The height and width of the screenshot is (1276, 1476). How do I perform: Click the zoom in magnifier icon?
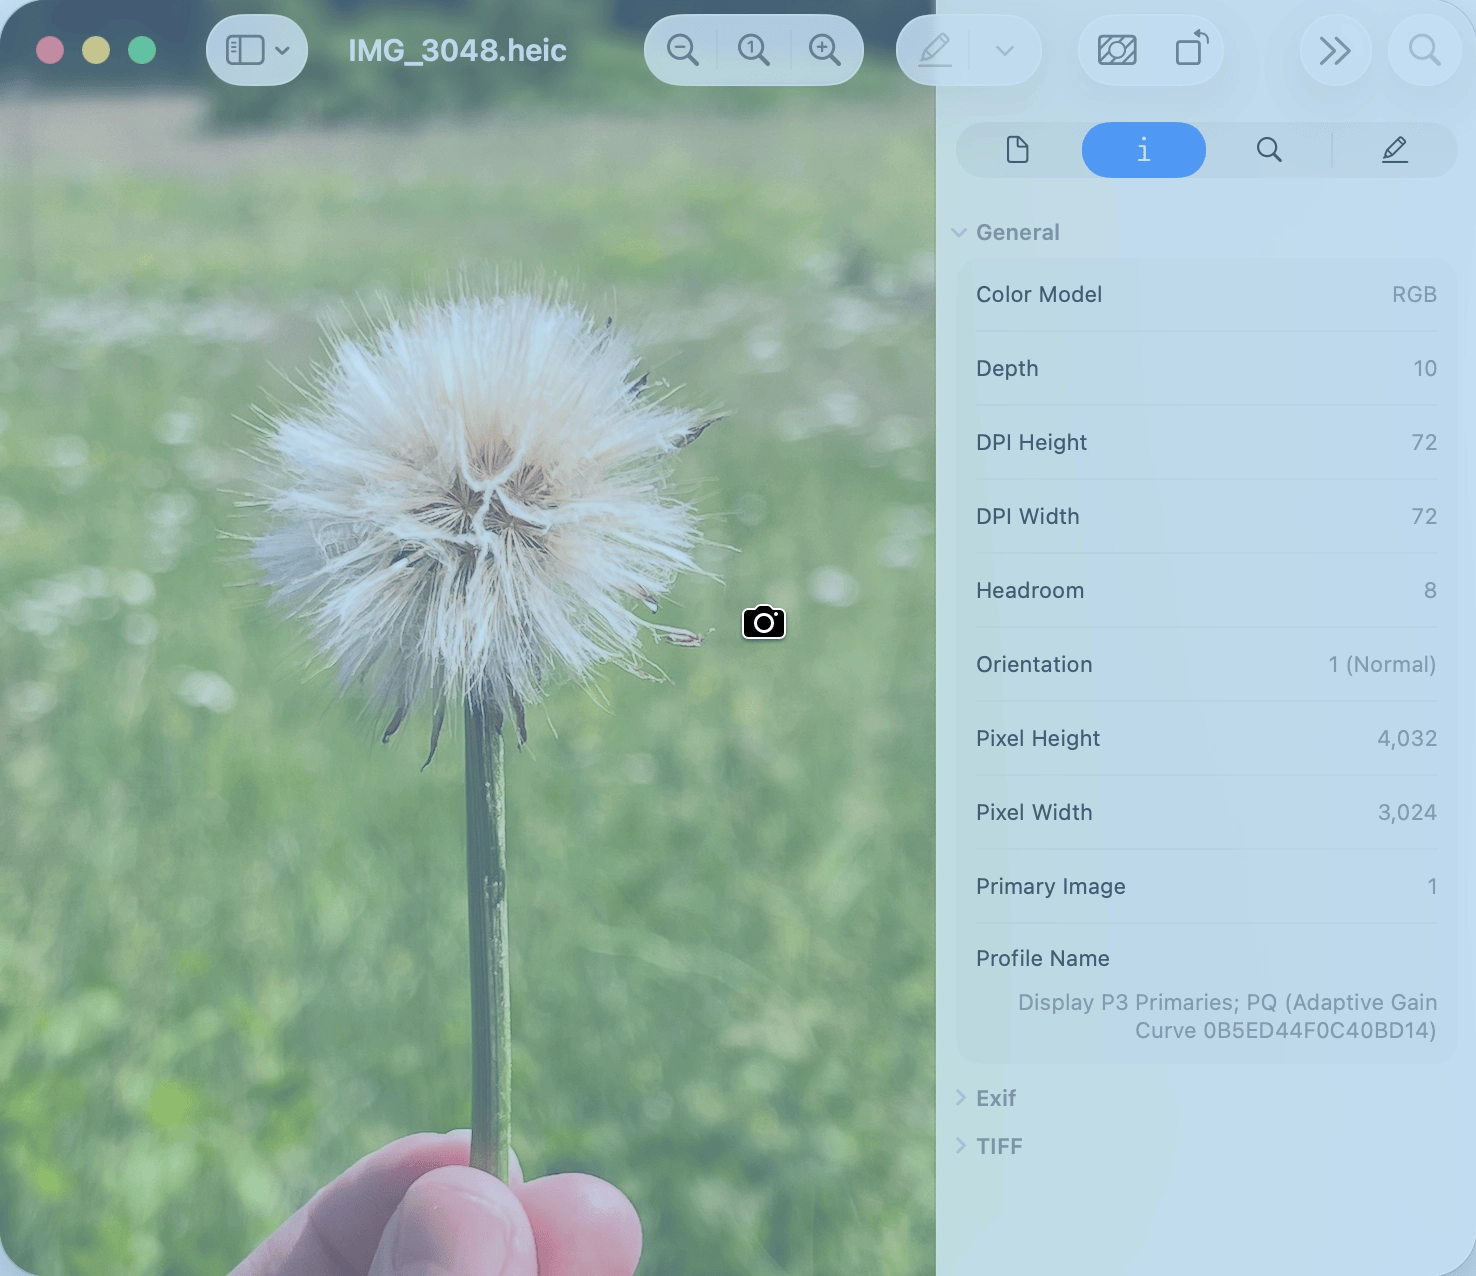tap(825, 50)
